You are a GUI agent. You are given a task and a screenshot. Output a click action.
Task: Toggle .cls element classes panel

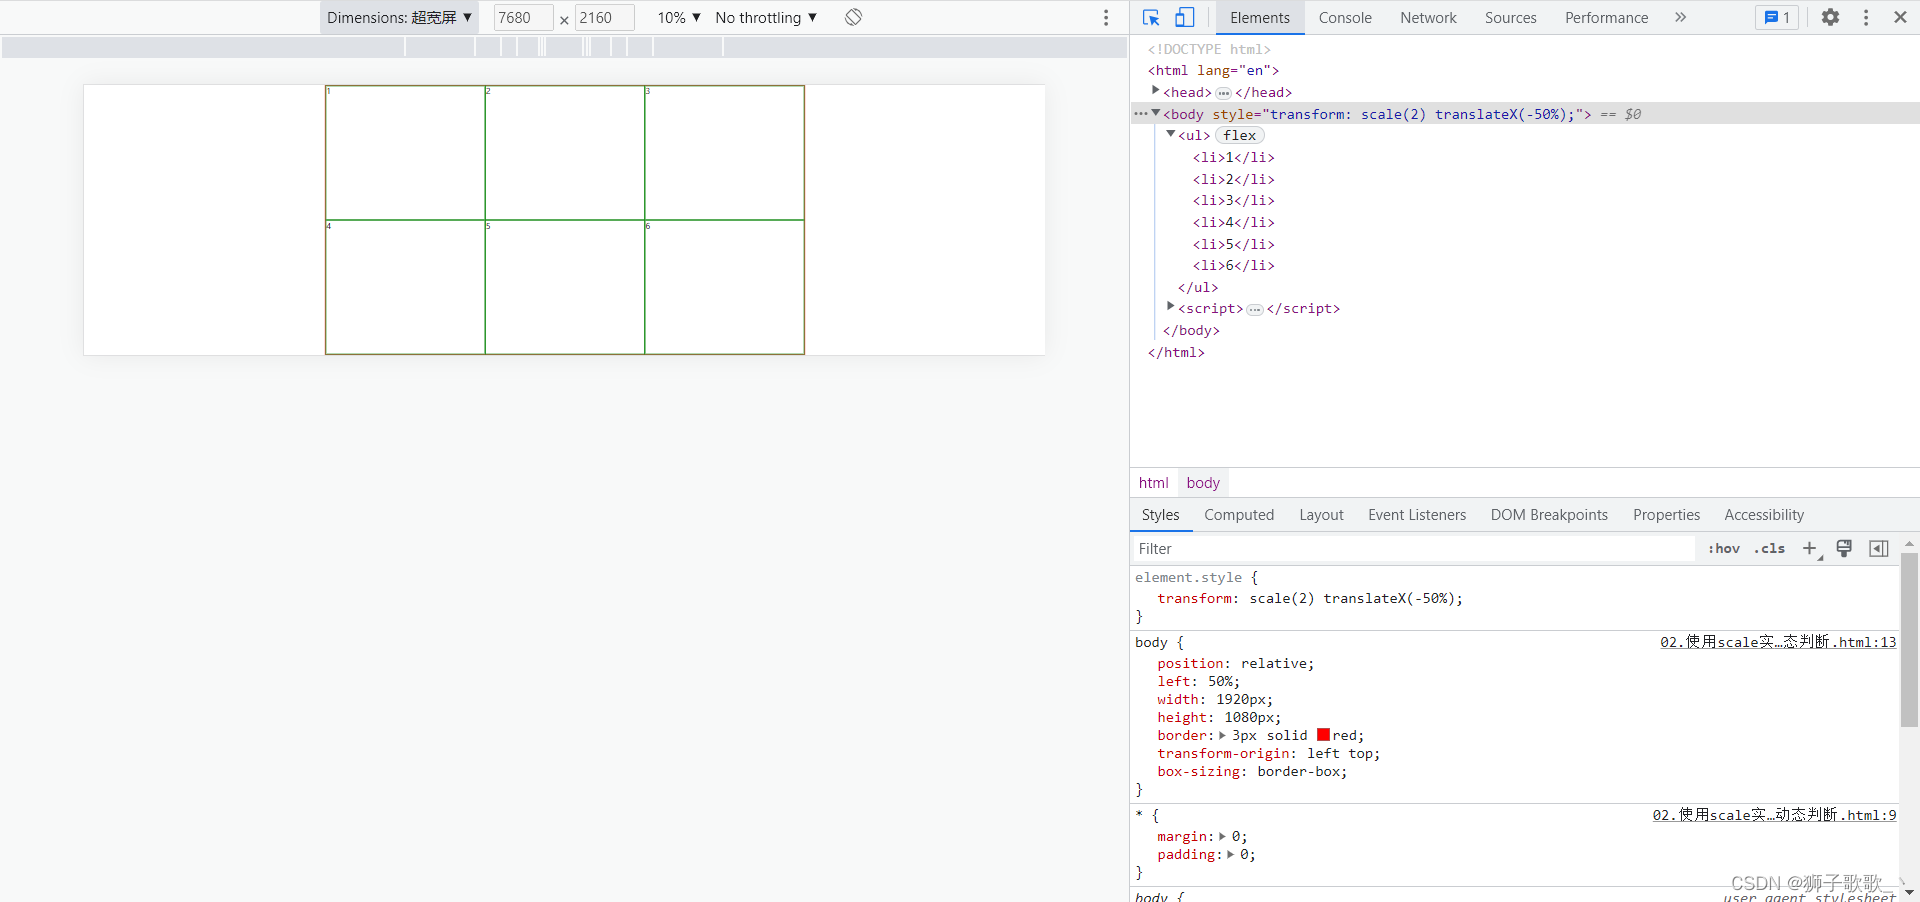pyautogui.click(x=1769, y=548)
